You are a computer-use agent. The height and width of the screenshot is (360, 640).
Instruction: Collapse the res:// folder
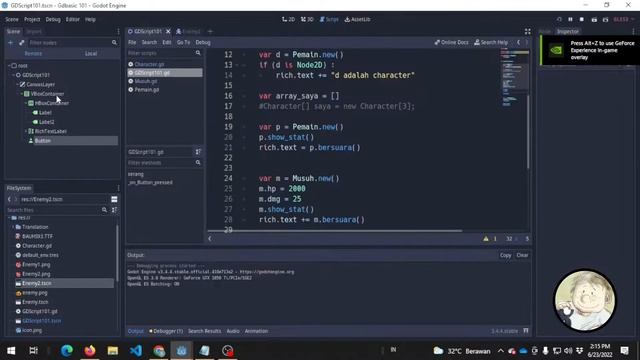point(9,218)
